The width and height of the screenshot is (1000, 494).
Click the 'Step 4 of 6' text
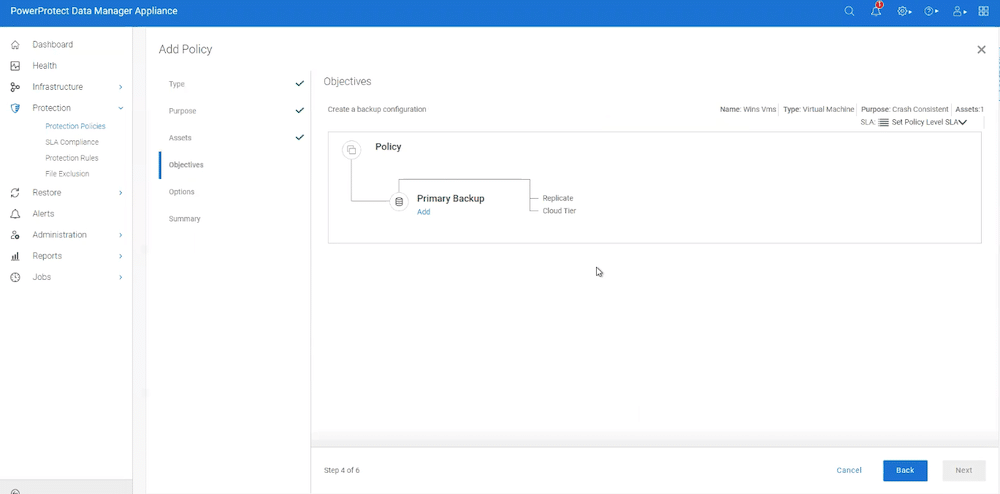[x=342, y=470]
